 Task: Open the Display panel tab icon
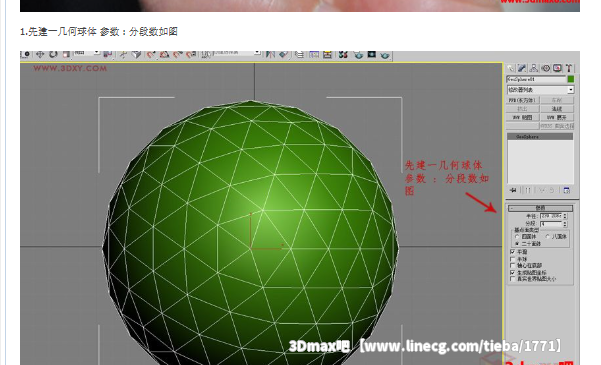557,68
